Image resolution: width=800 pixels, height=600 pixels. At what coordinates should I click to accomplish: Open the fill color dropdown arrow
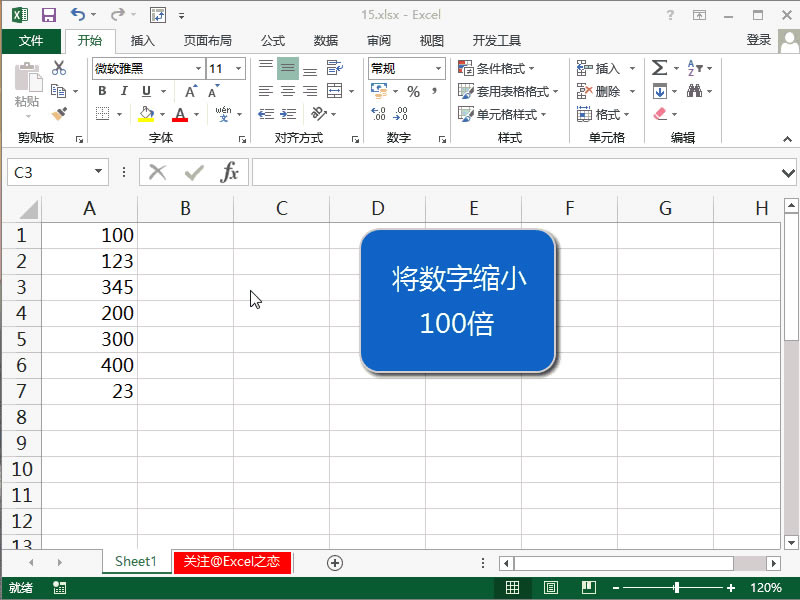(x=162, y=113)
